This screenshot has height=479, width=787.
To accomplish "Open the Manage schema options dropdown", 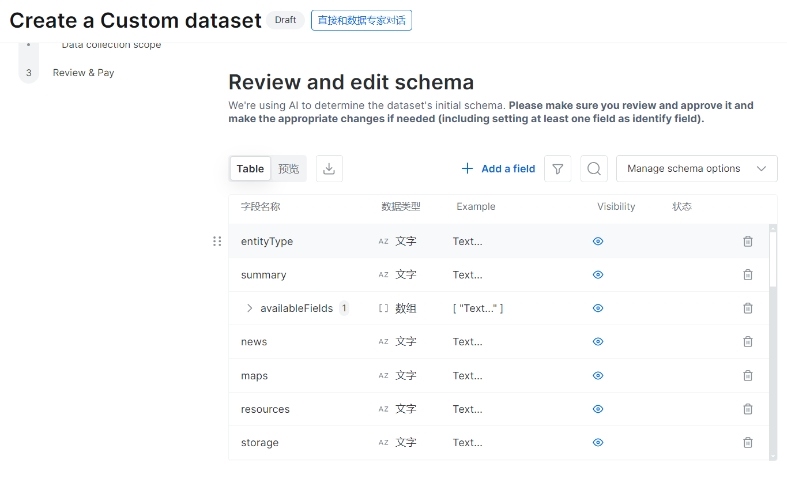I will point(697,169).
